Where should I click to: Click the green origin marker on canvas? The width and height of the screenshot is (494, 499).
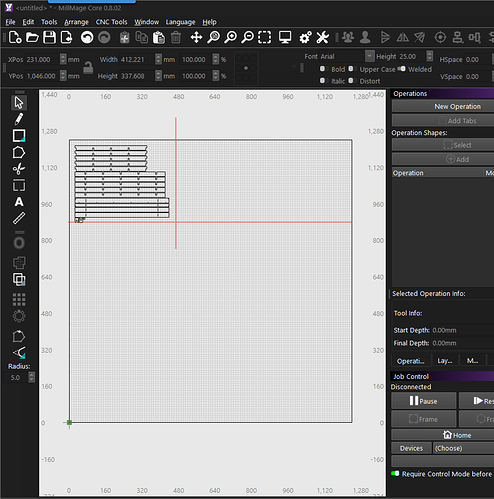(x=69, y=422)
